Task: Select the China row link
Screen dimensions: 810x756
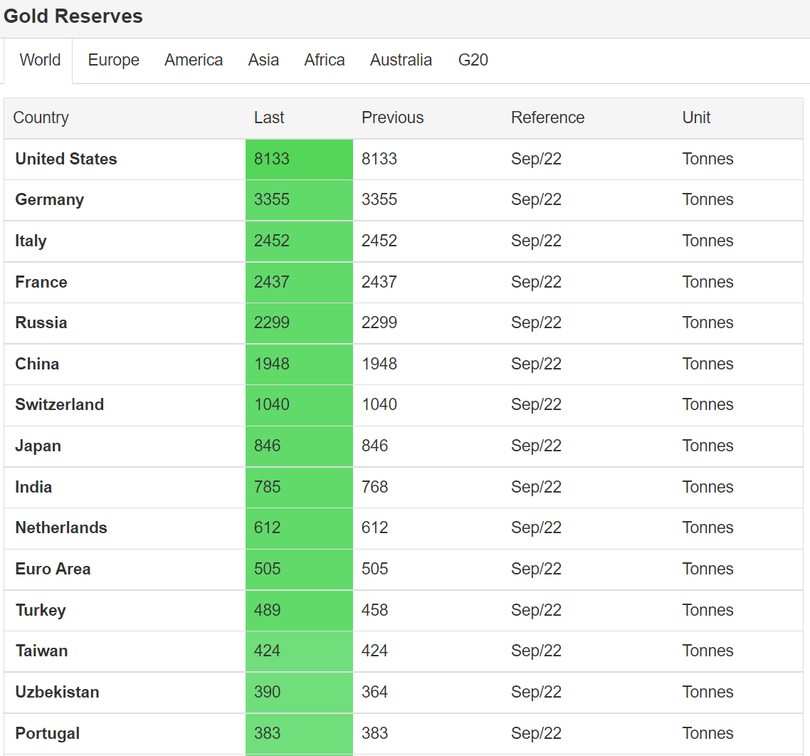Action: point(37,364)
